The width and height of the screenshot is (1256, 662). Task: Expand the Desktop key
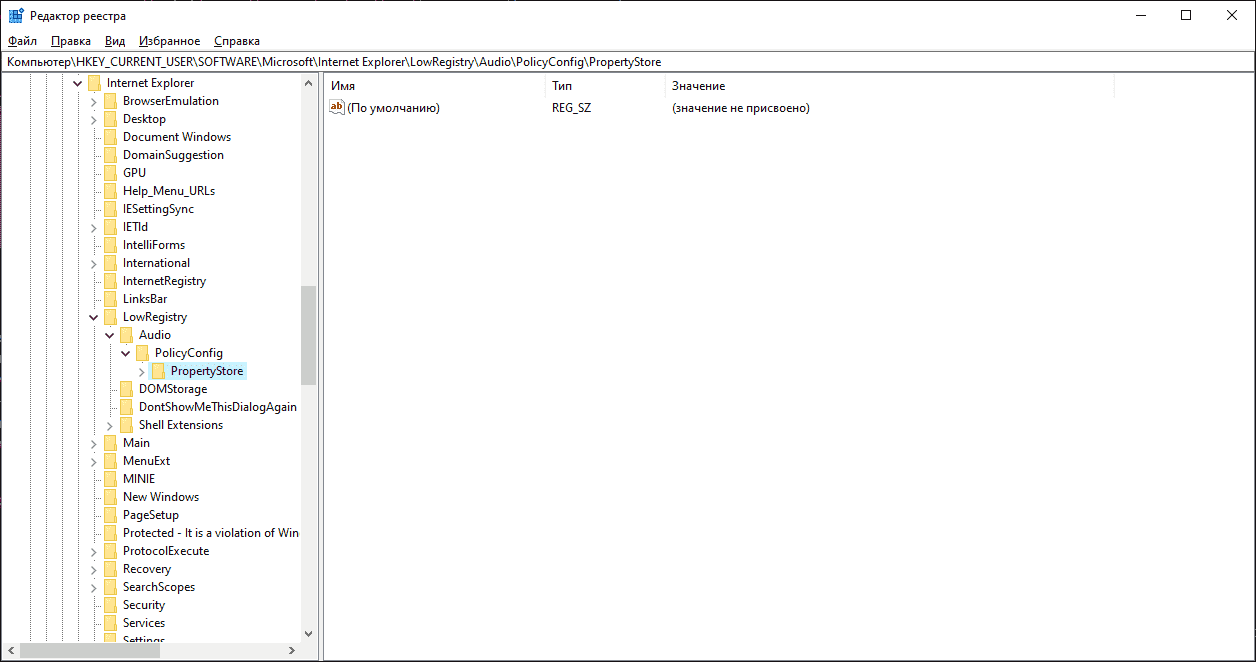pos(94,119)
